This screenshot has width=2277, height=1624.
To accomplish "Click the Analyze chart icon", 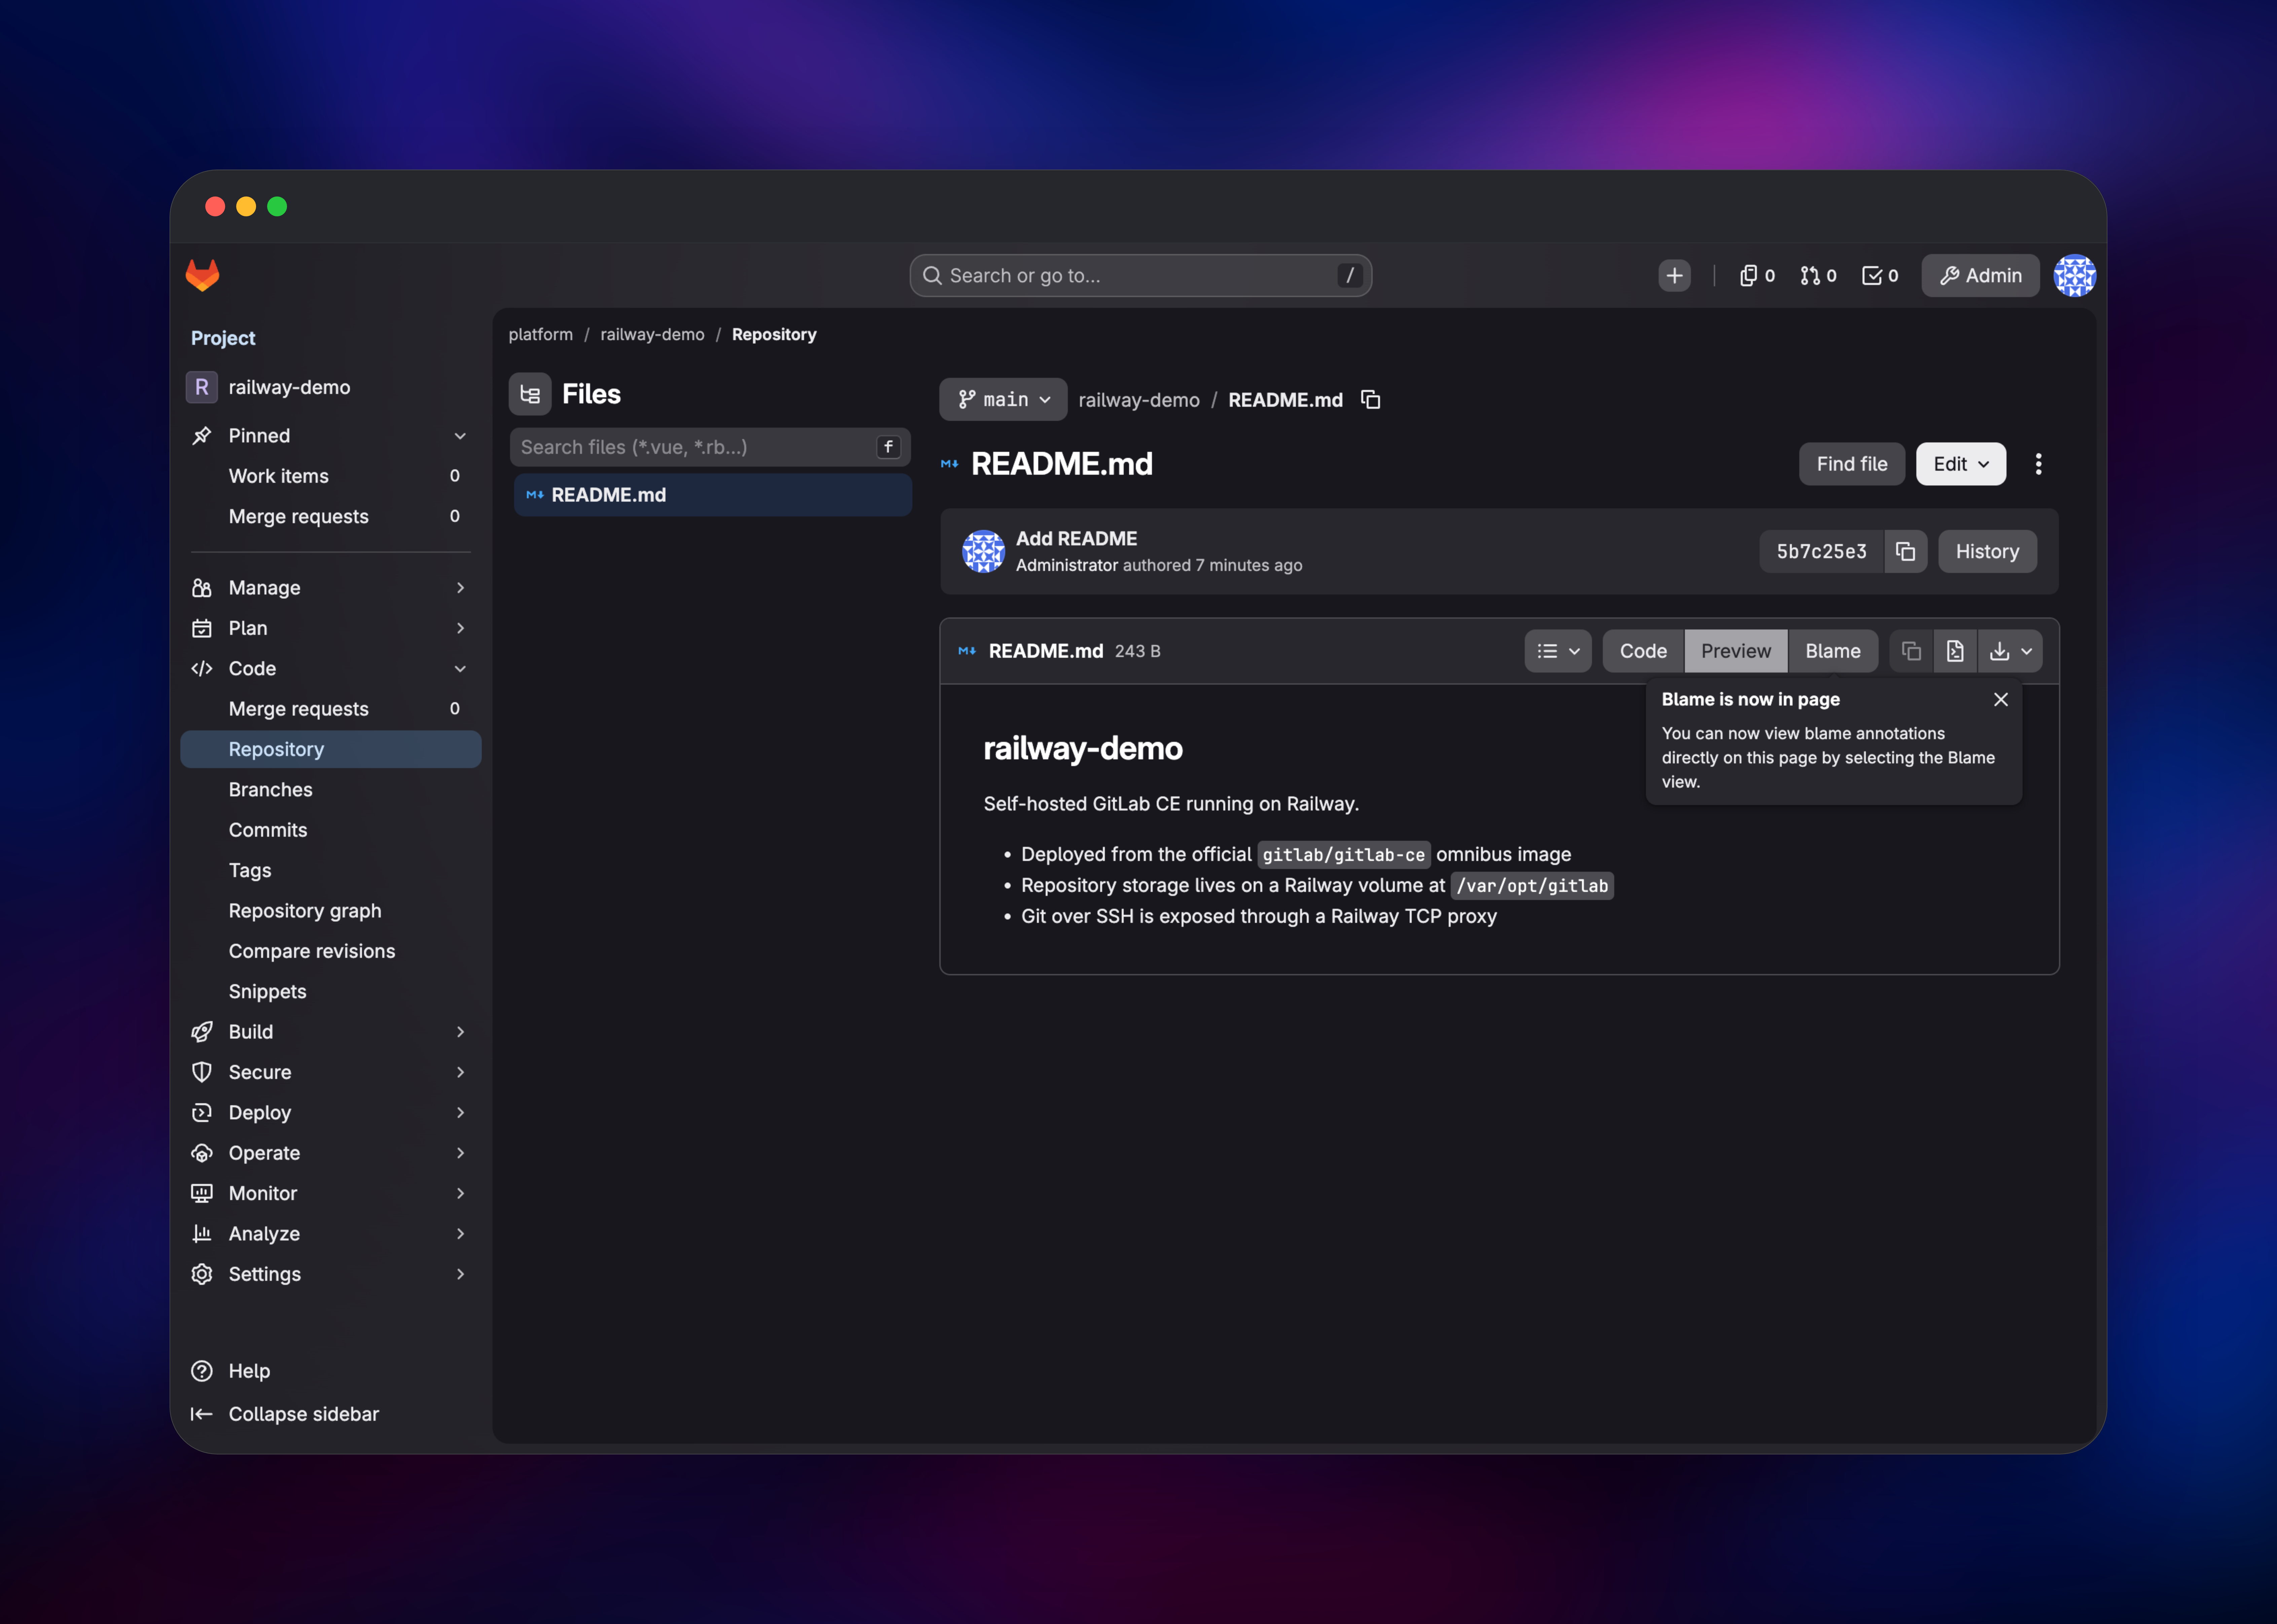I will point(202,1234).
